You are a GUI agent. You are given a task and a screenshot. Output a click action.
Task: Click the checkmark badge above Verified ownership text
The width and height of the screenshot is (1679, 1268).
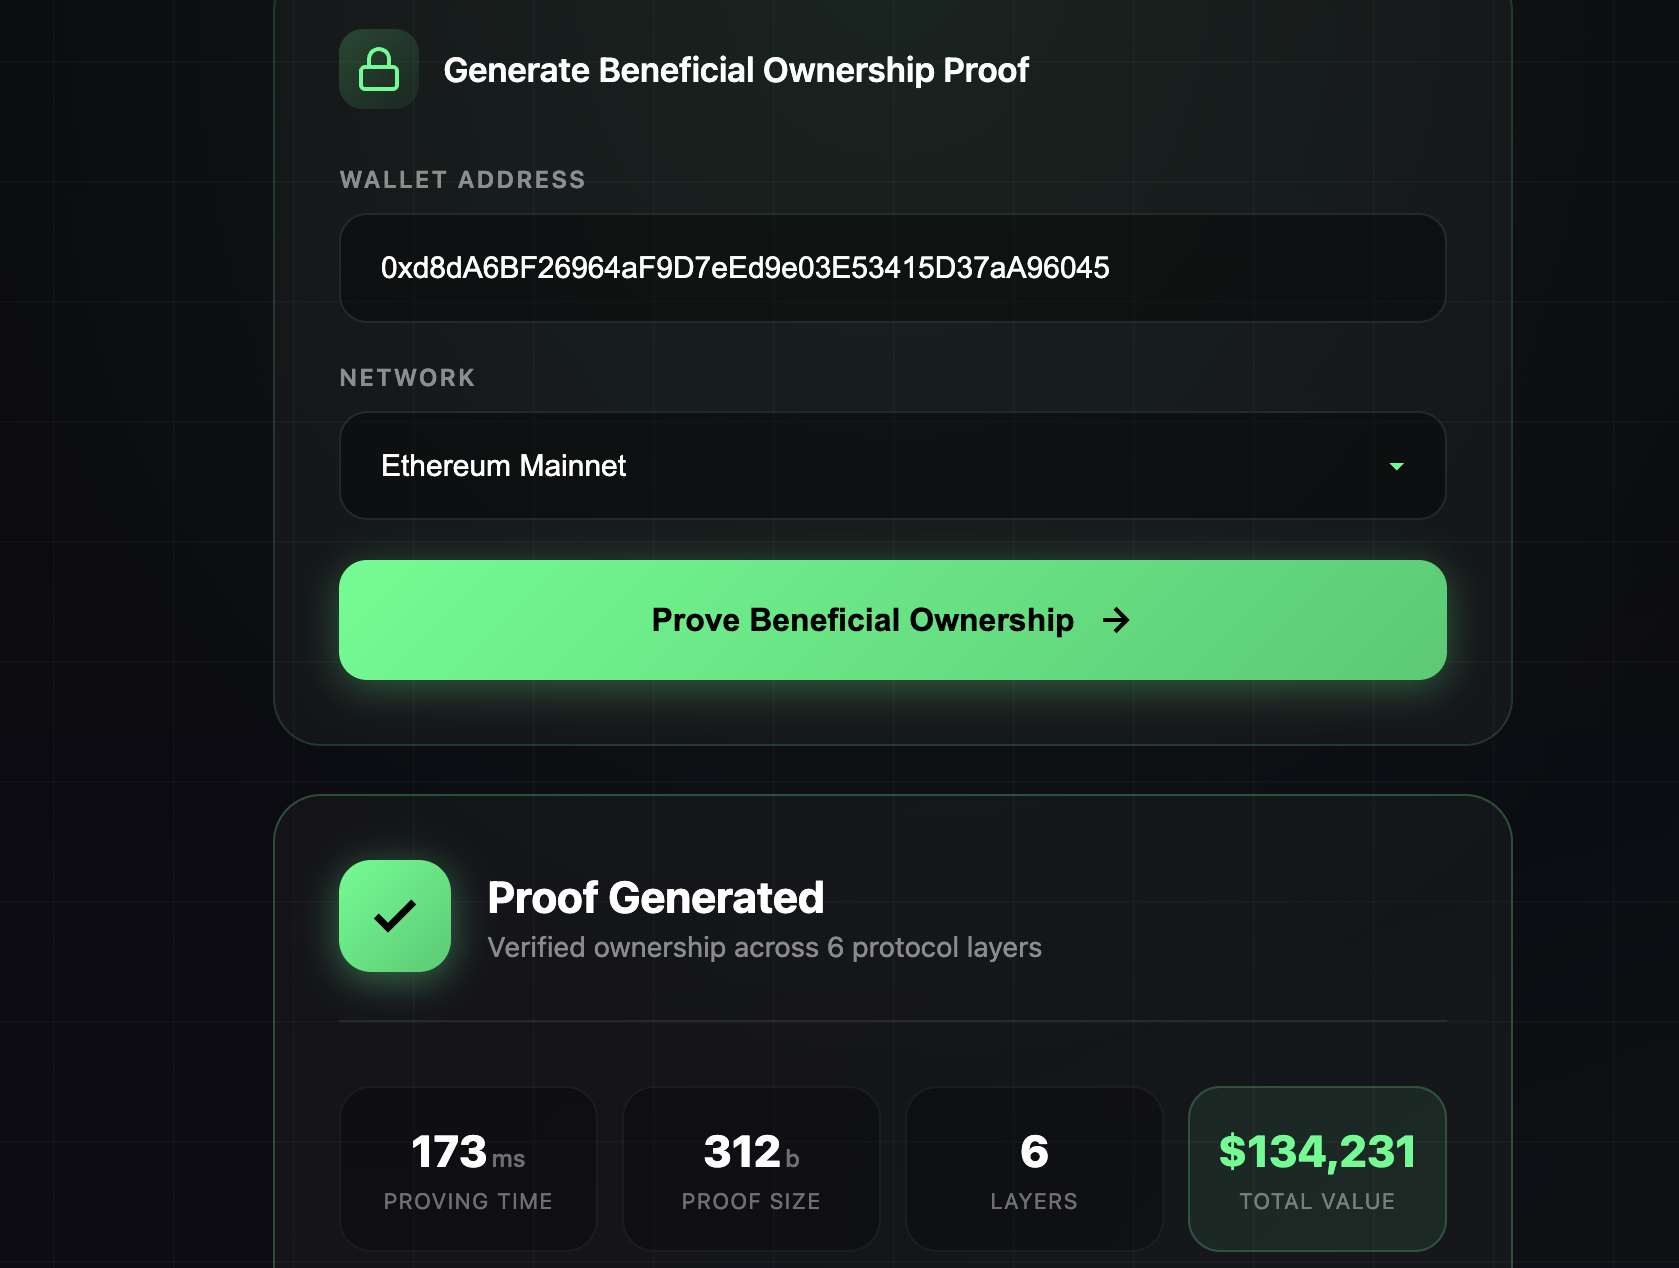395,915
